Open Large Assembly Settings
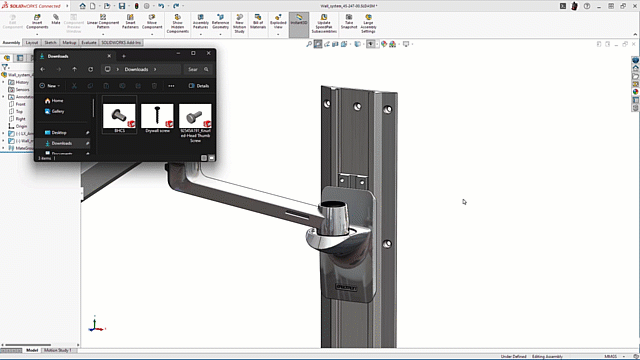Screen dimensions: 640x360 [x=368, y=24]
